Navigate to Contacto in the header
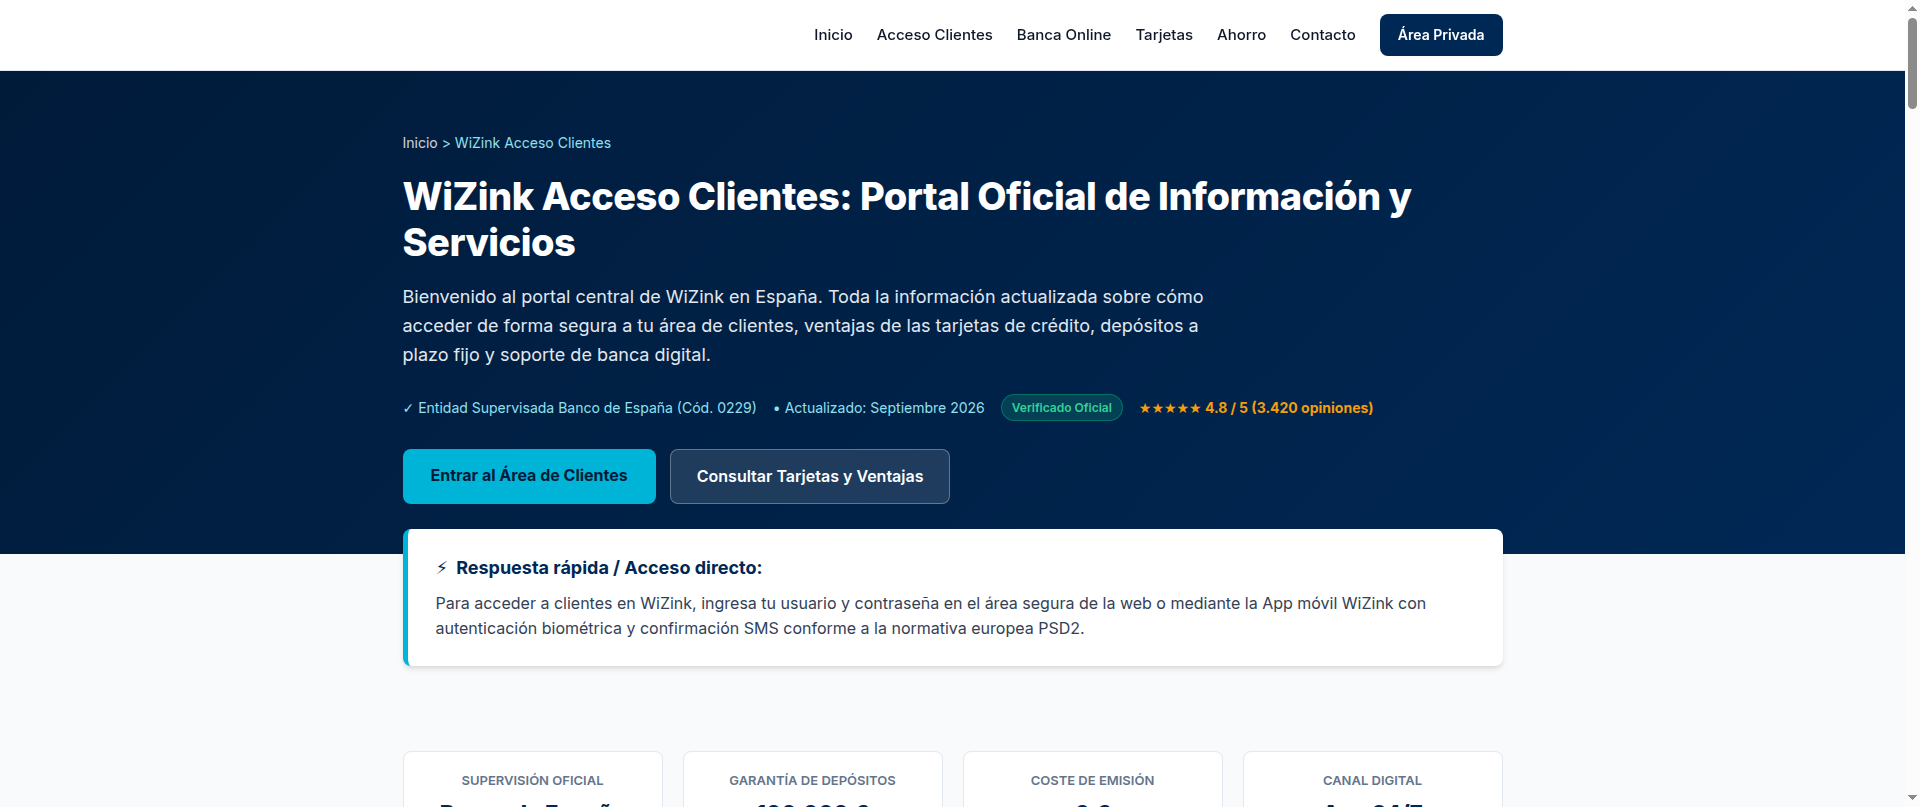1920x807 pixels. pyautogui.click(x=1323, y=35)
